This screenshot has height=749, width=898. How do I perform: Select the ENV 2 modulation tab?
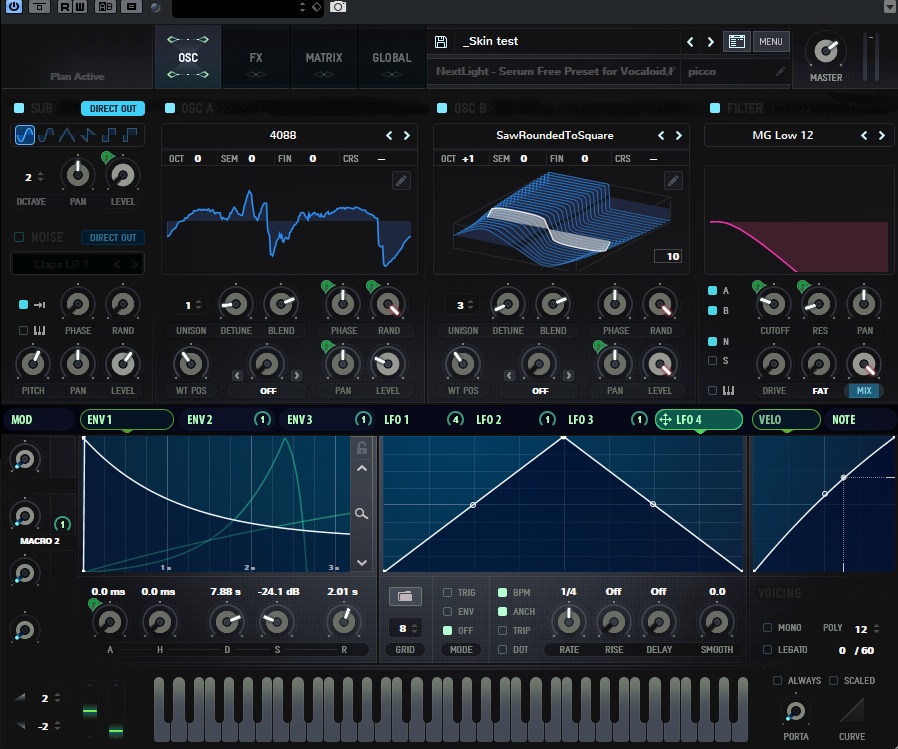[x=198, y=420]
